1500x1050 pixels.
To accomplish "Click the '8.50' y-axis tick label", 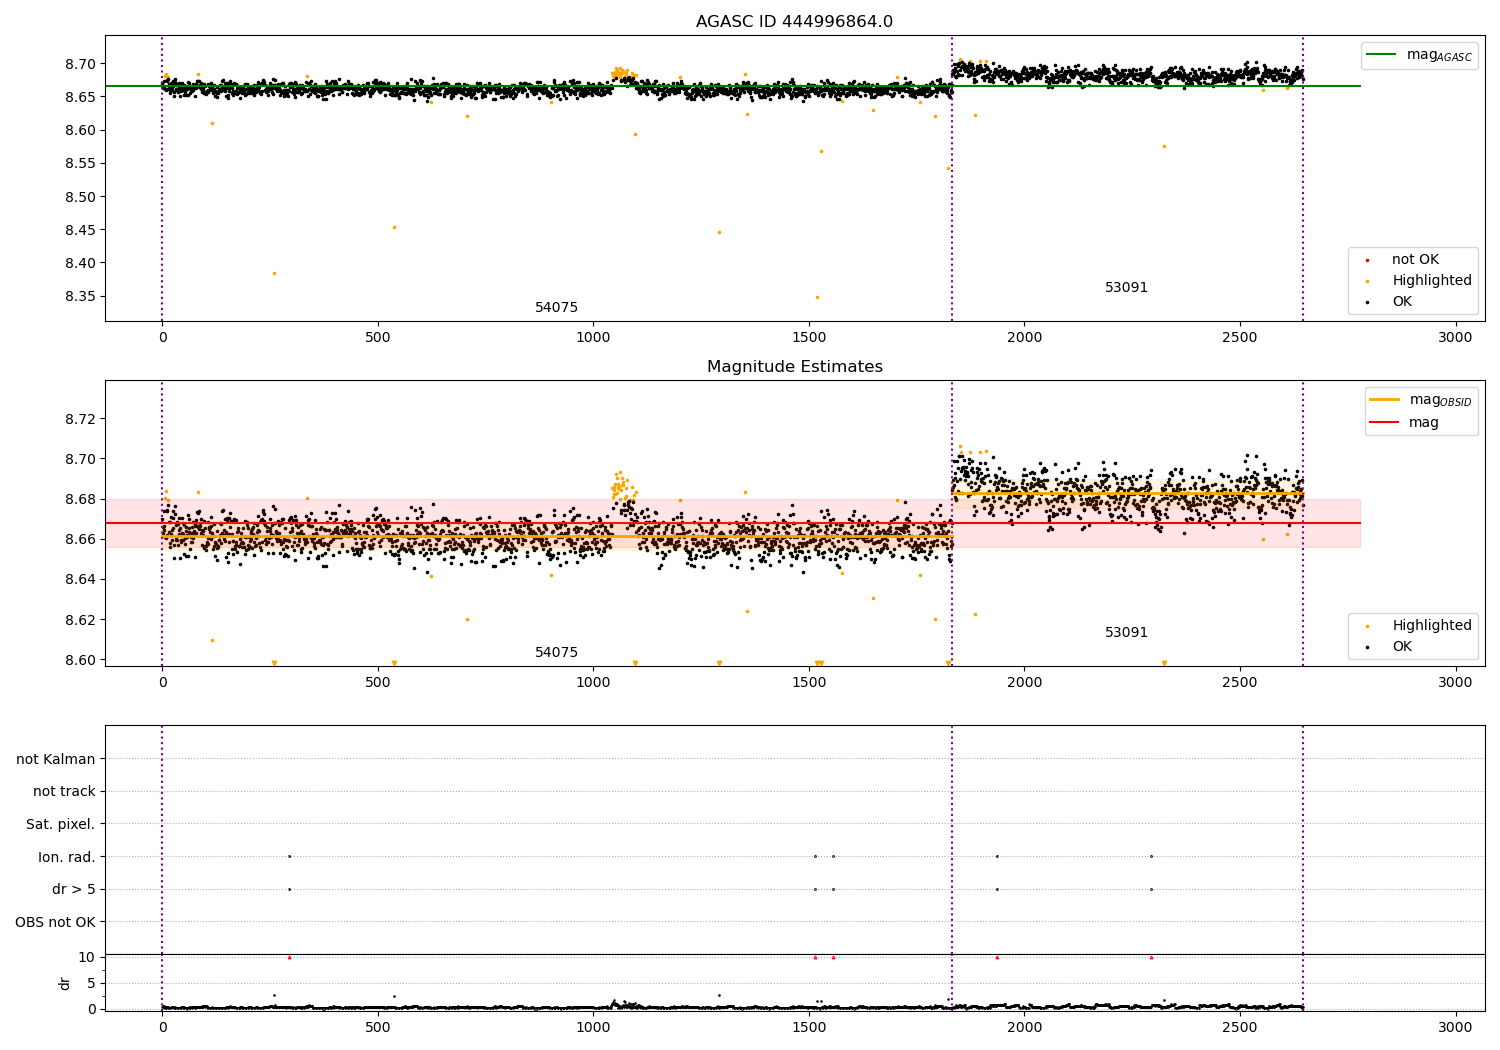I will (80, 197).
